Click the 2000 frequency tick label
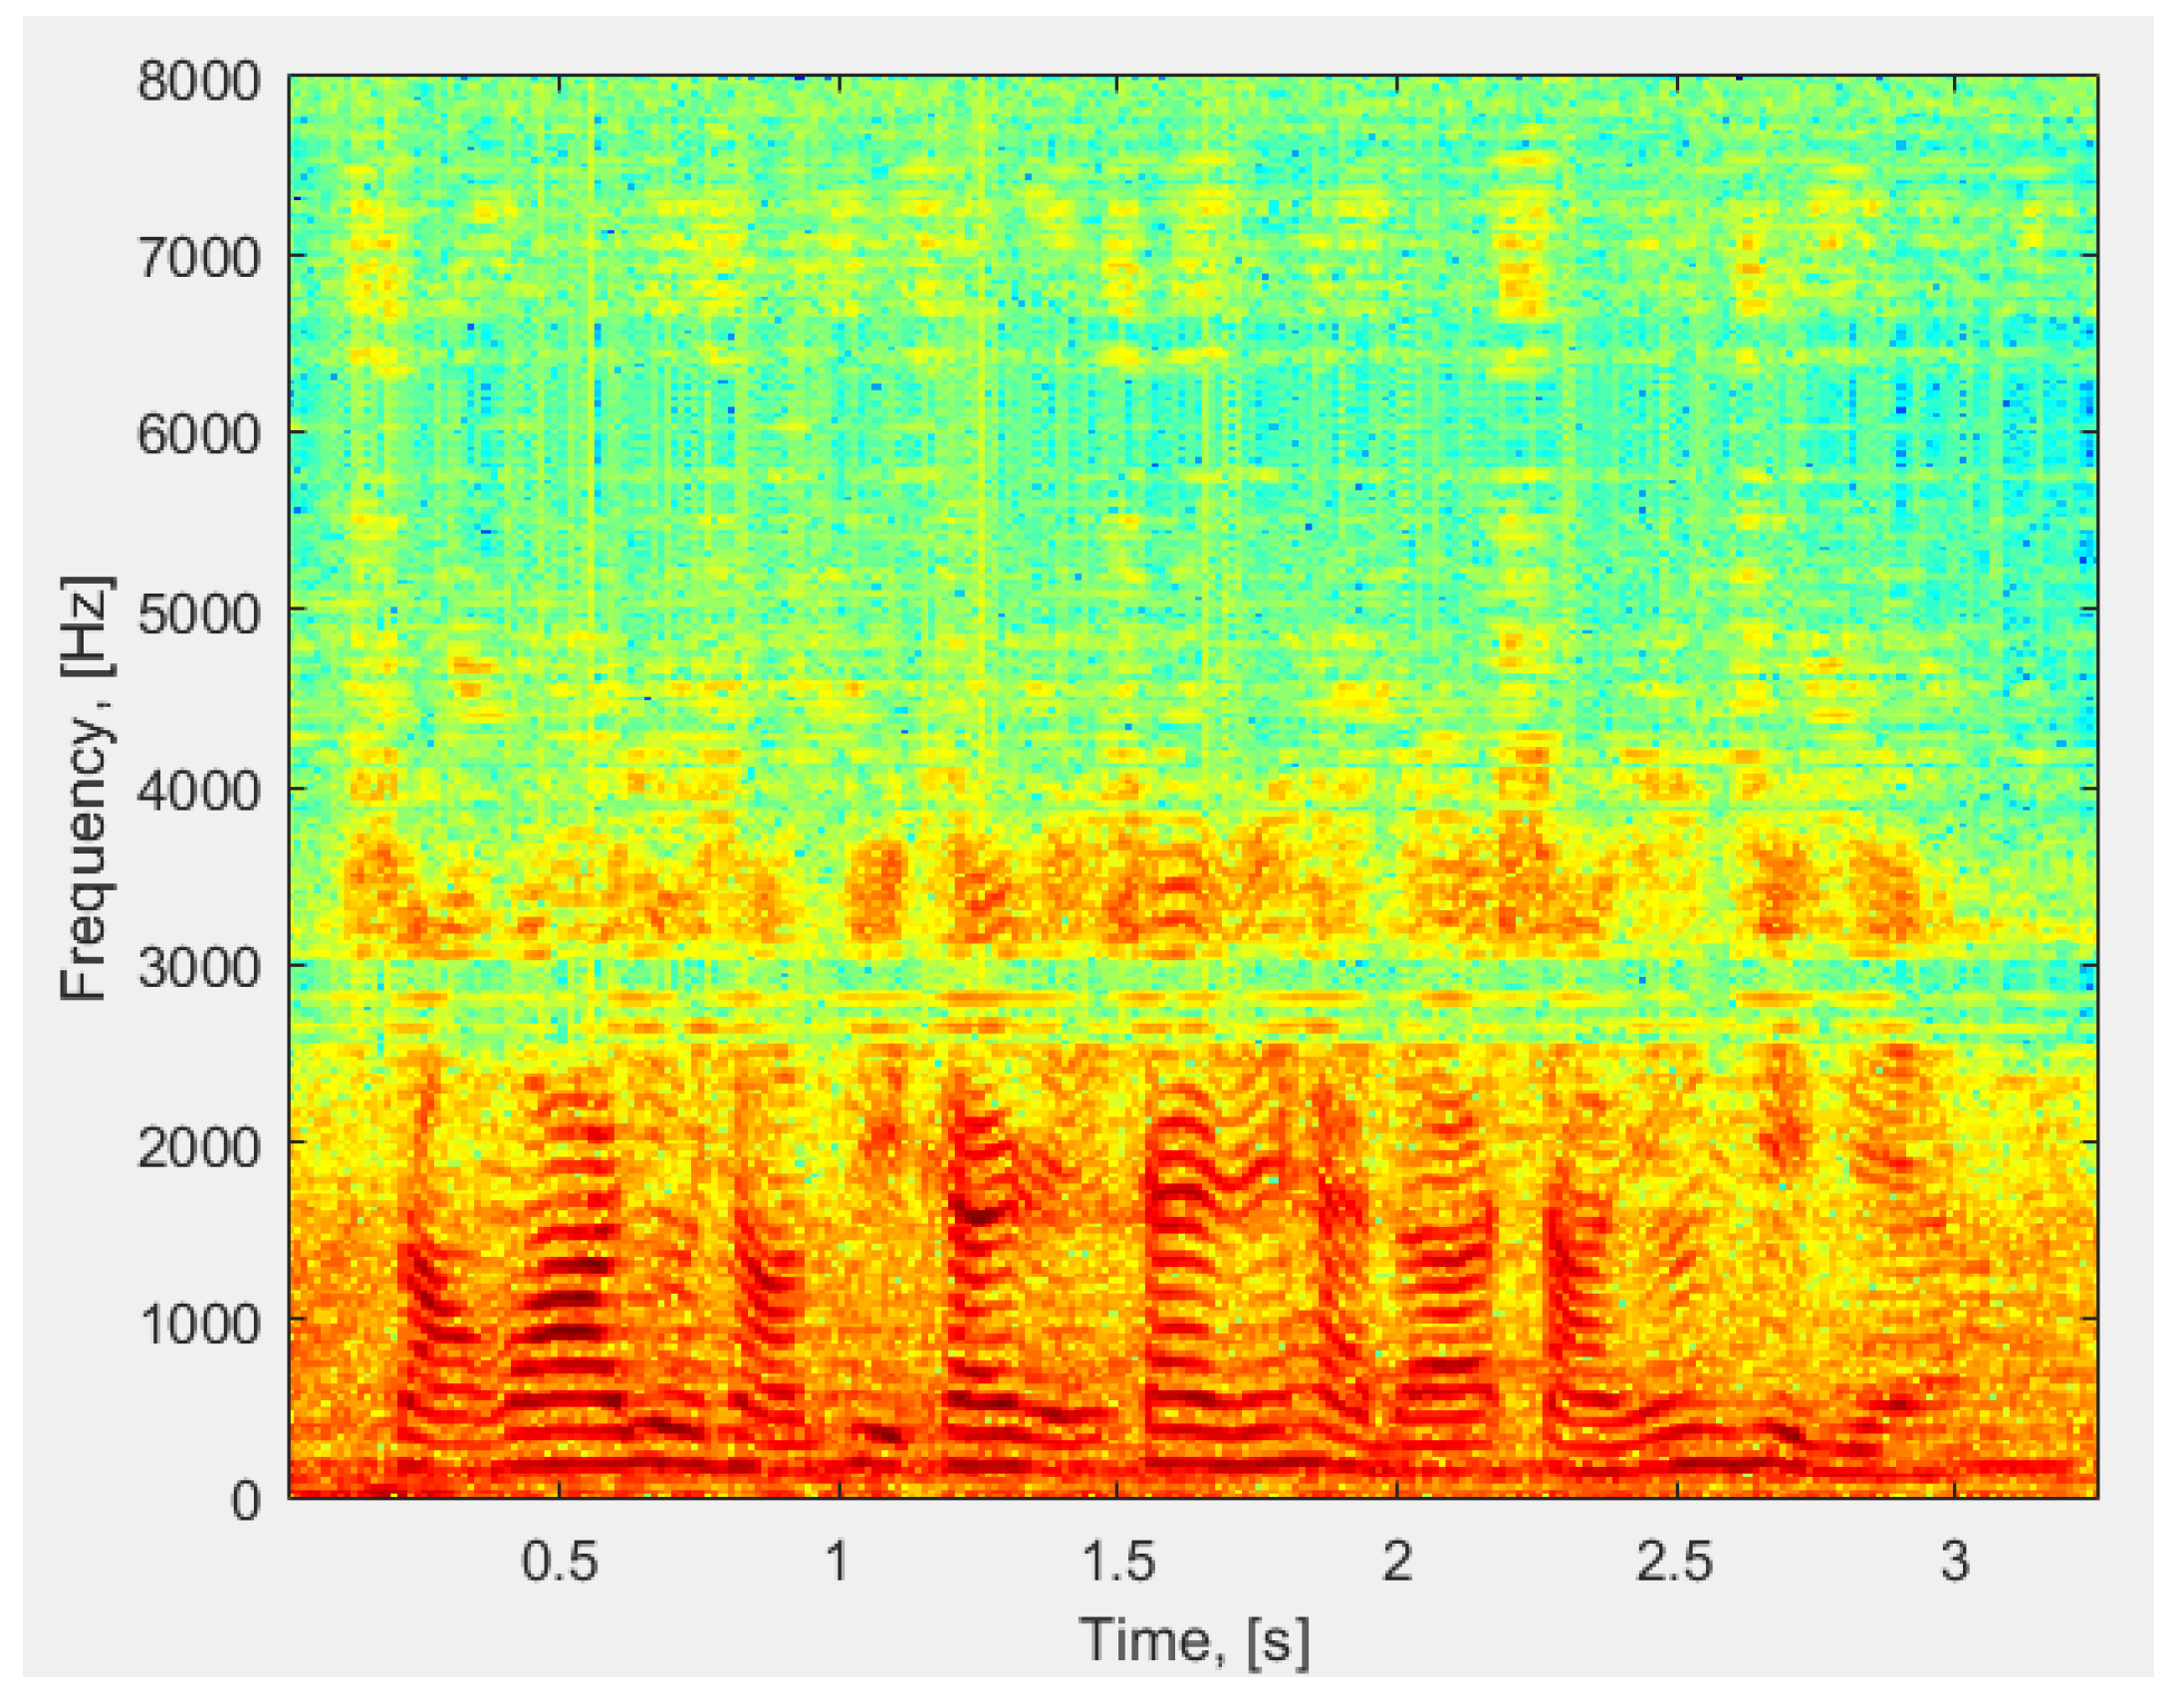 (198, 1146)
